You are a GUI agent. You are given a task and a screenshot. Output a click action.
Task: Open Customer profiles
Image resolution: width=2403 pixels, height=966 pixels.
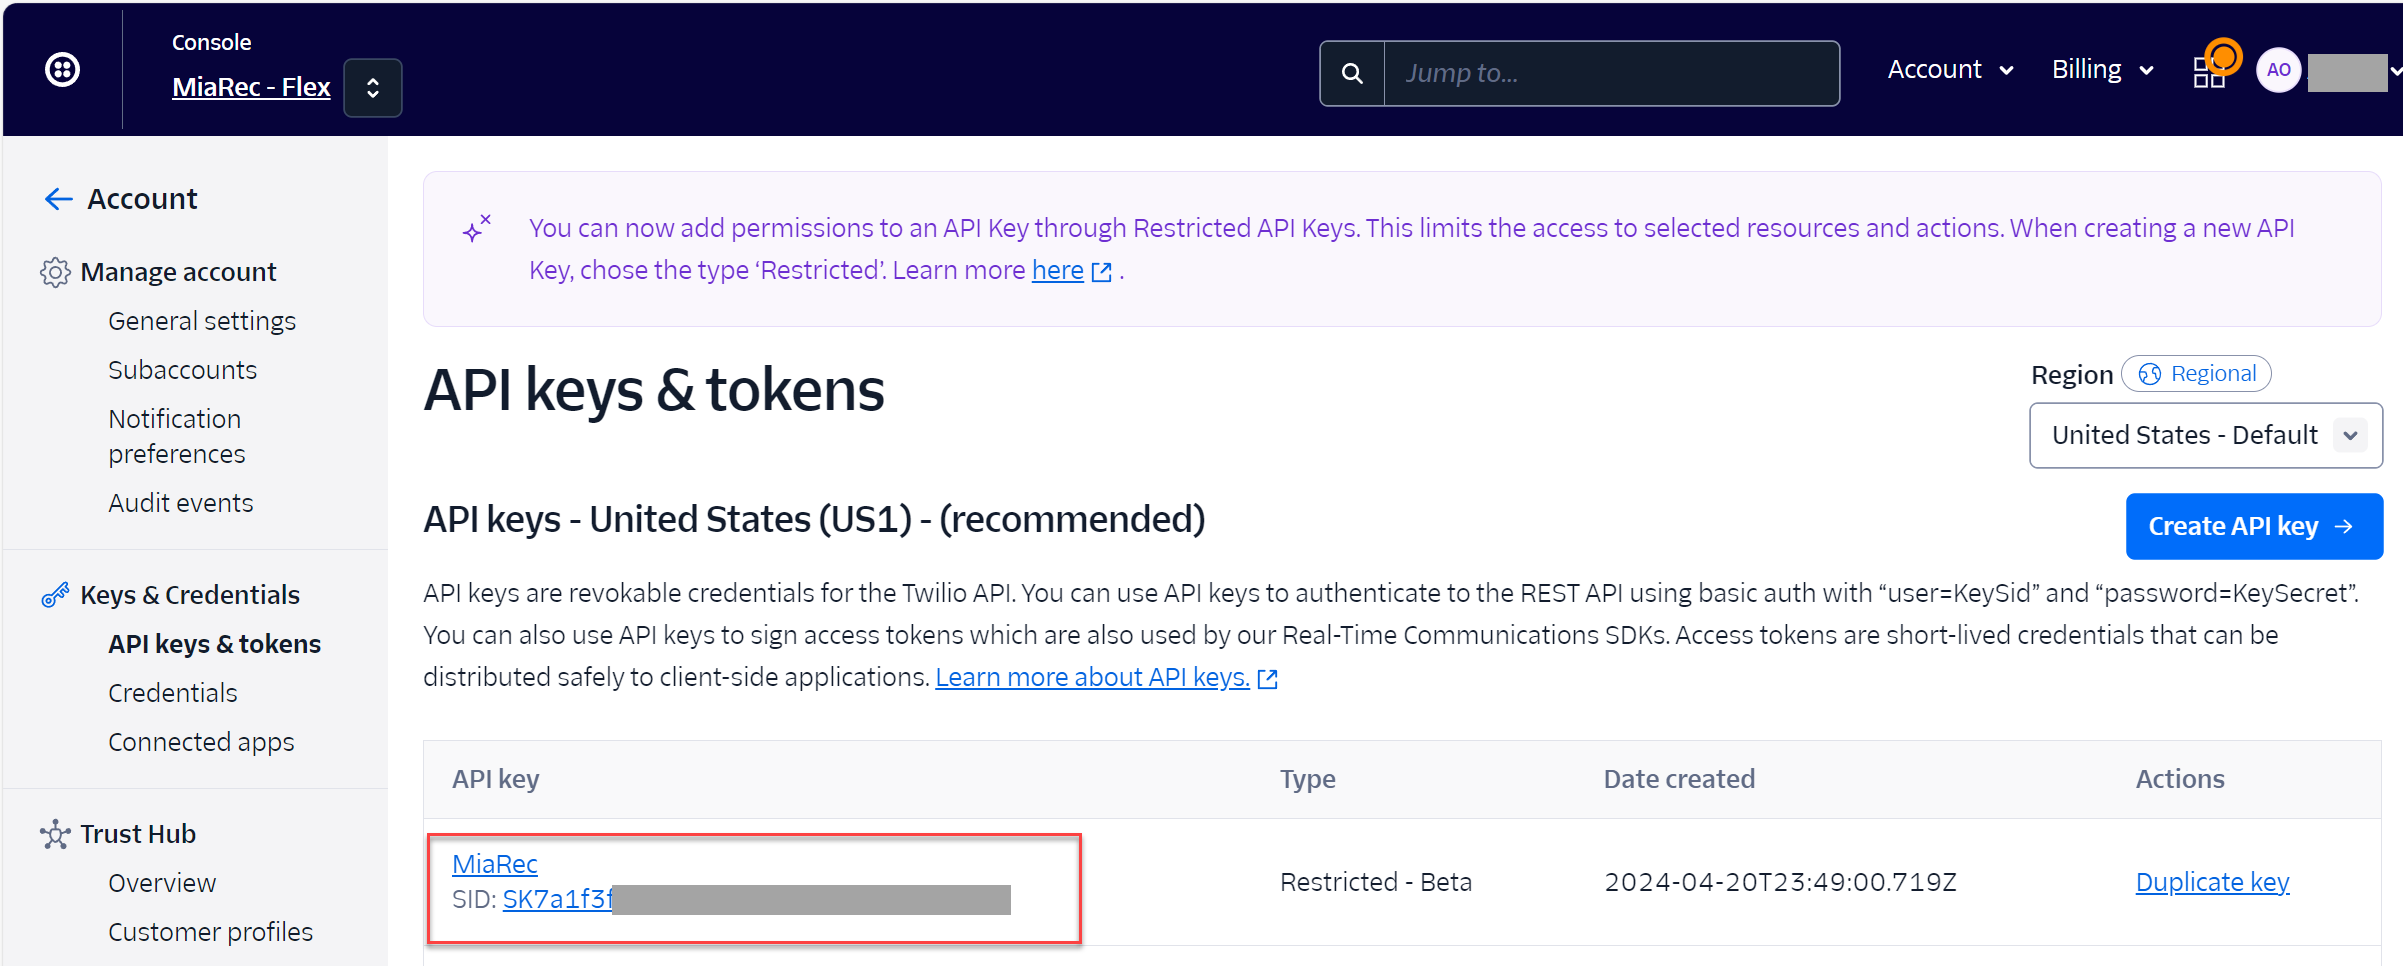[x=210, y=932]
